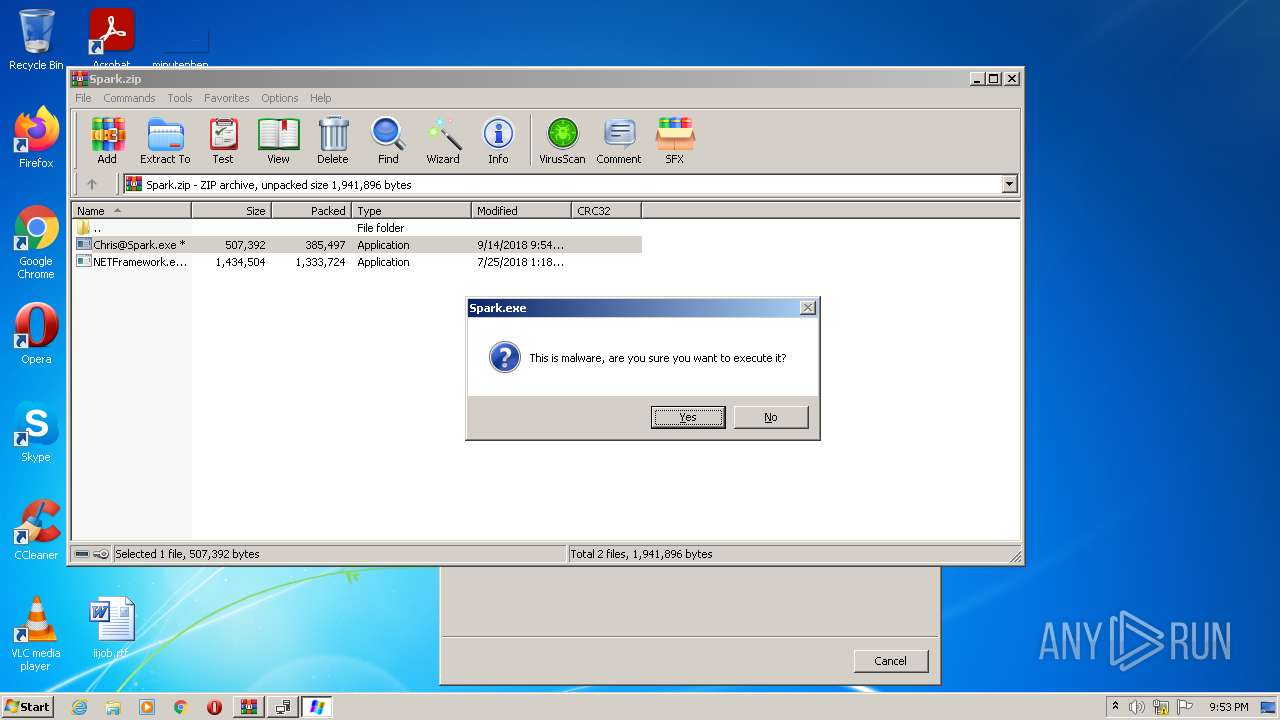Sort by the Size column header
The image size is (1280, 720).
tap(232, 210)
